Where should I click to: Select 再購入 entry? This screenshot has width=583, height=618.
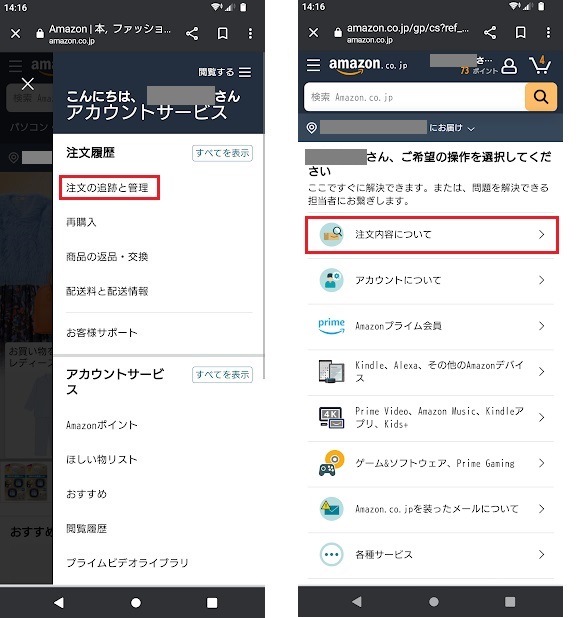[x=81, y=222]
